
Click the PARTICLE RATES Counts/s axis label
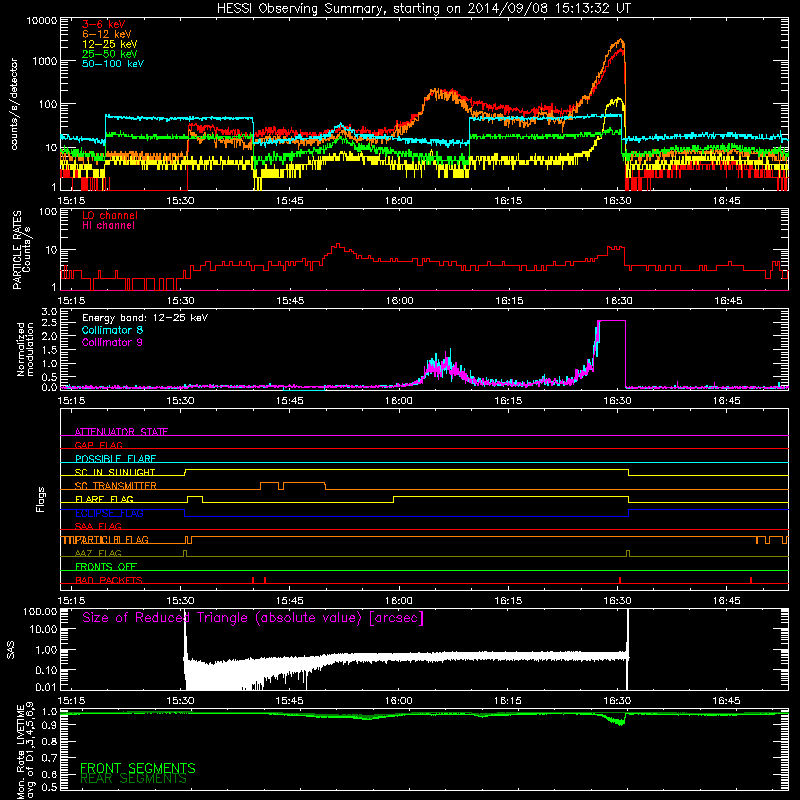pyautogui.click(x=21, y=249)
